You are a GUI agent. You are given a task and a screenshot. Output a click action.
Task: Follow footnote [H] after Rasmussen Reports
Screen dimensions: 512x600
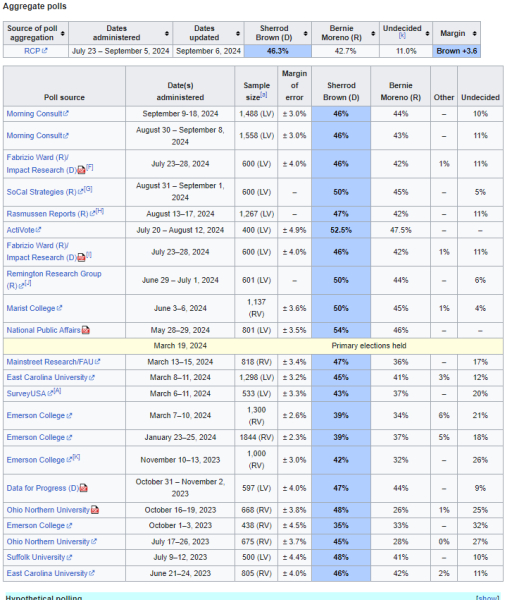(100, 211)
